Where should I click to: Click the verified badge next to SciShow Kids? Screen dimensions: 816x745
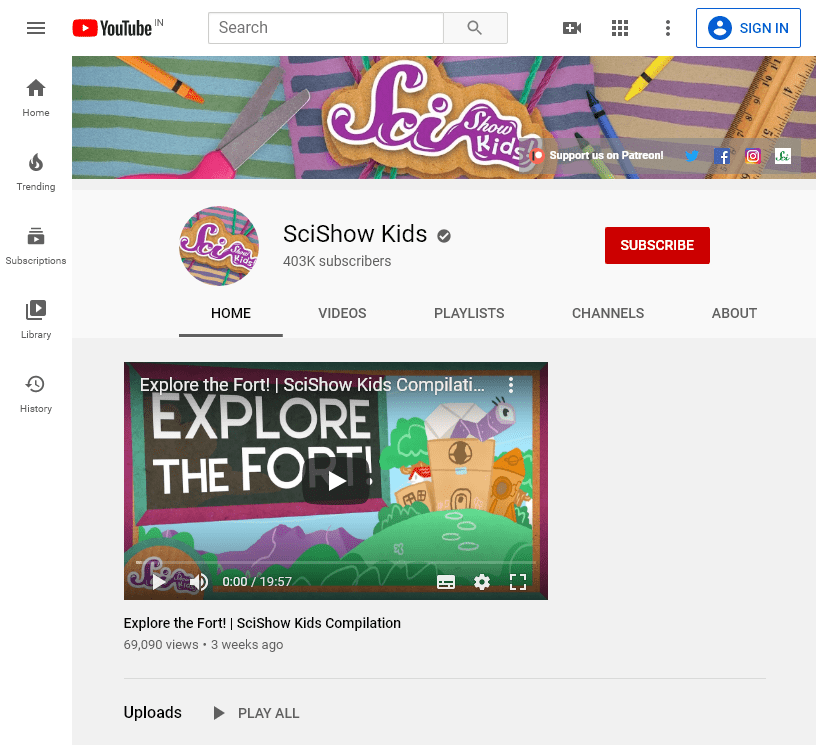(444, 236)
